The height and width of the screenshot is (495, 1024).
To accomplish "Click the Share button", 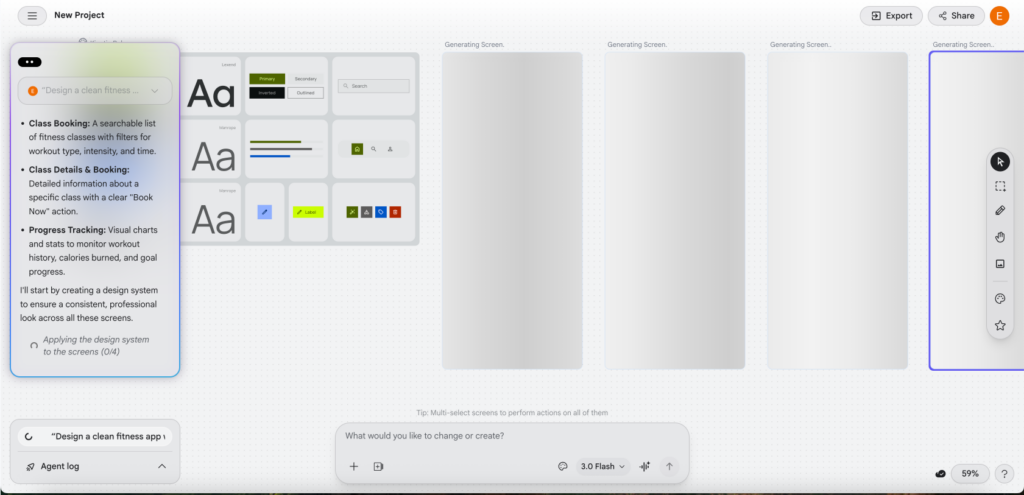I will [955, 16].
